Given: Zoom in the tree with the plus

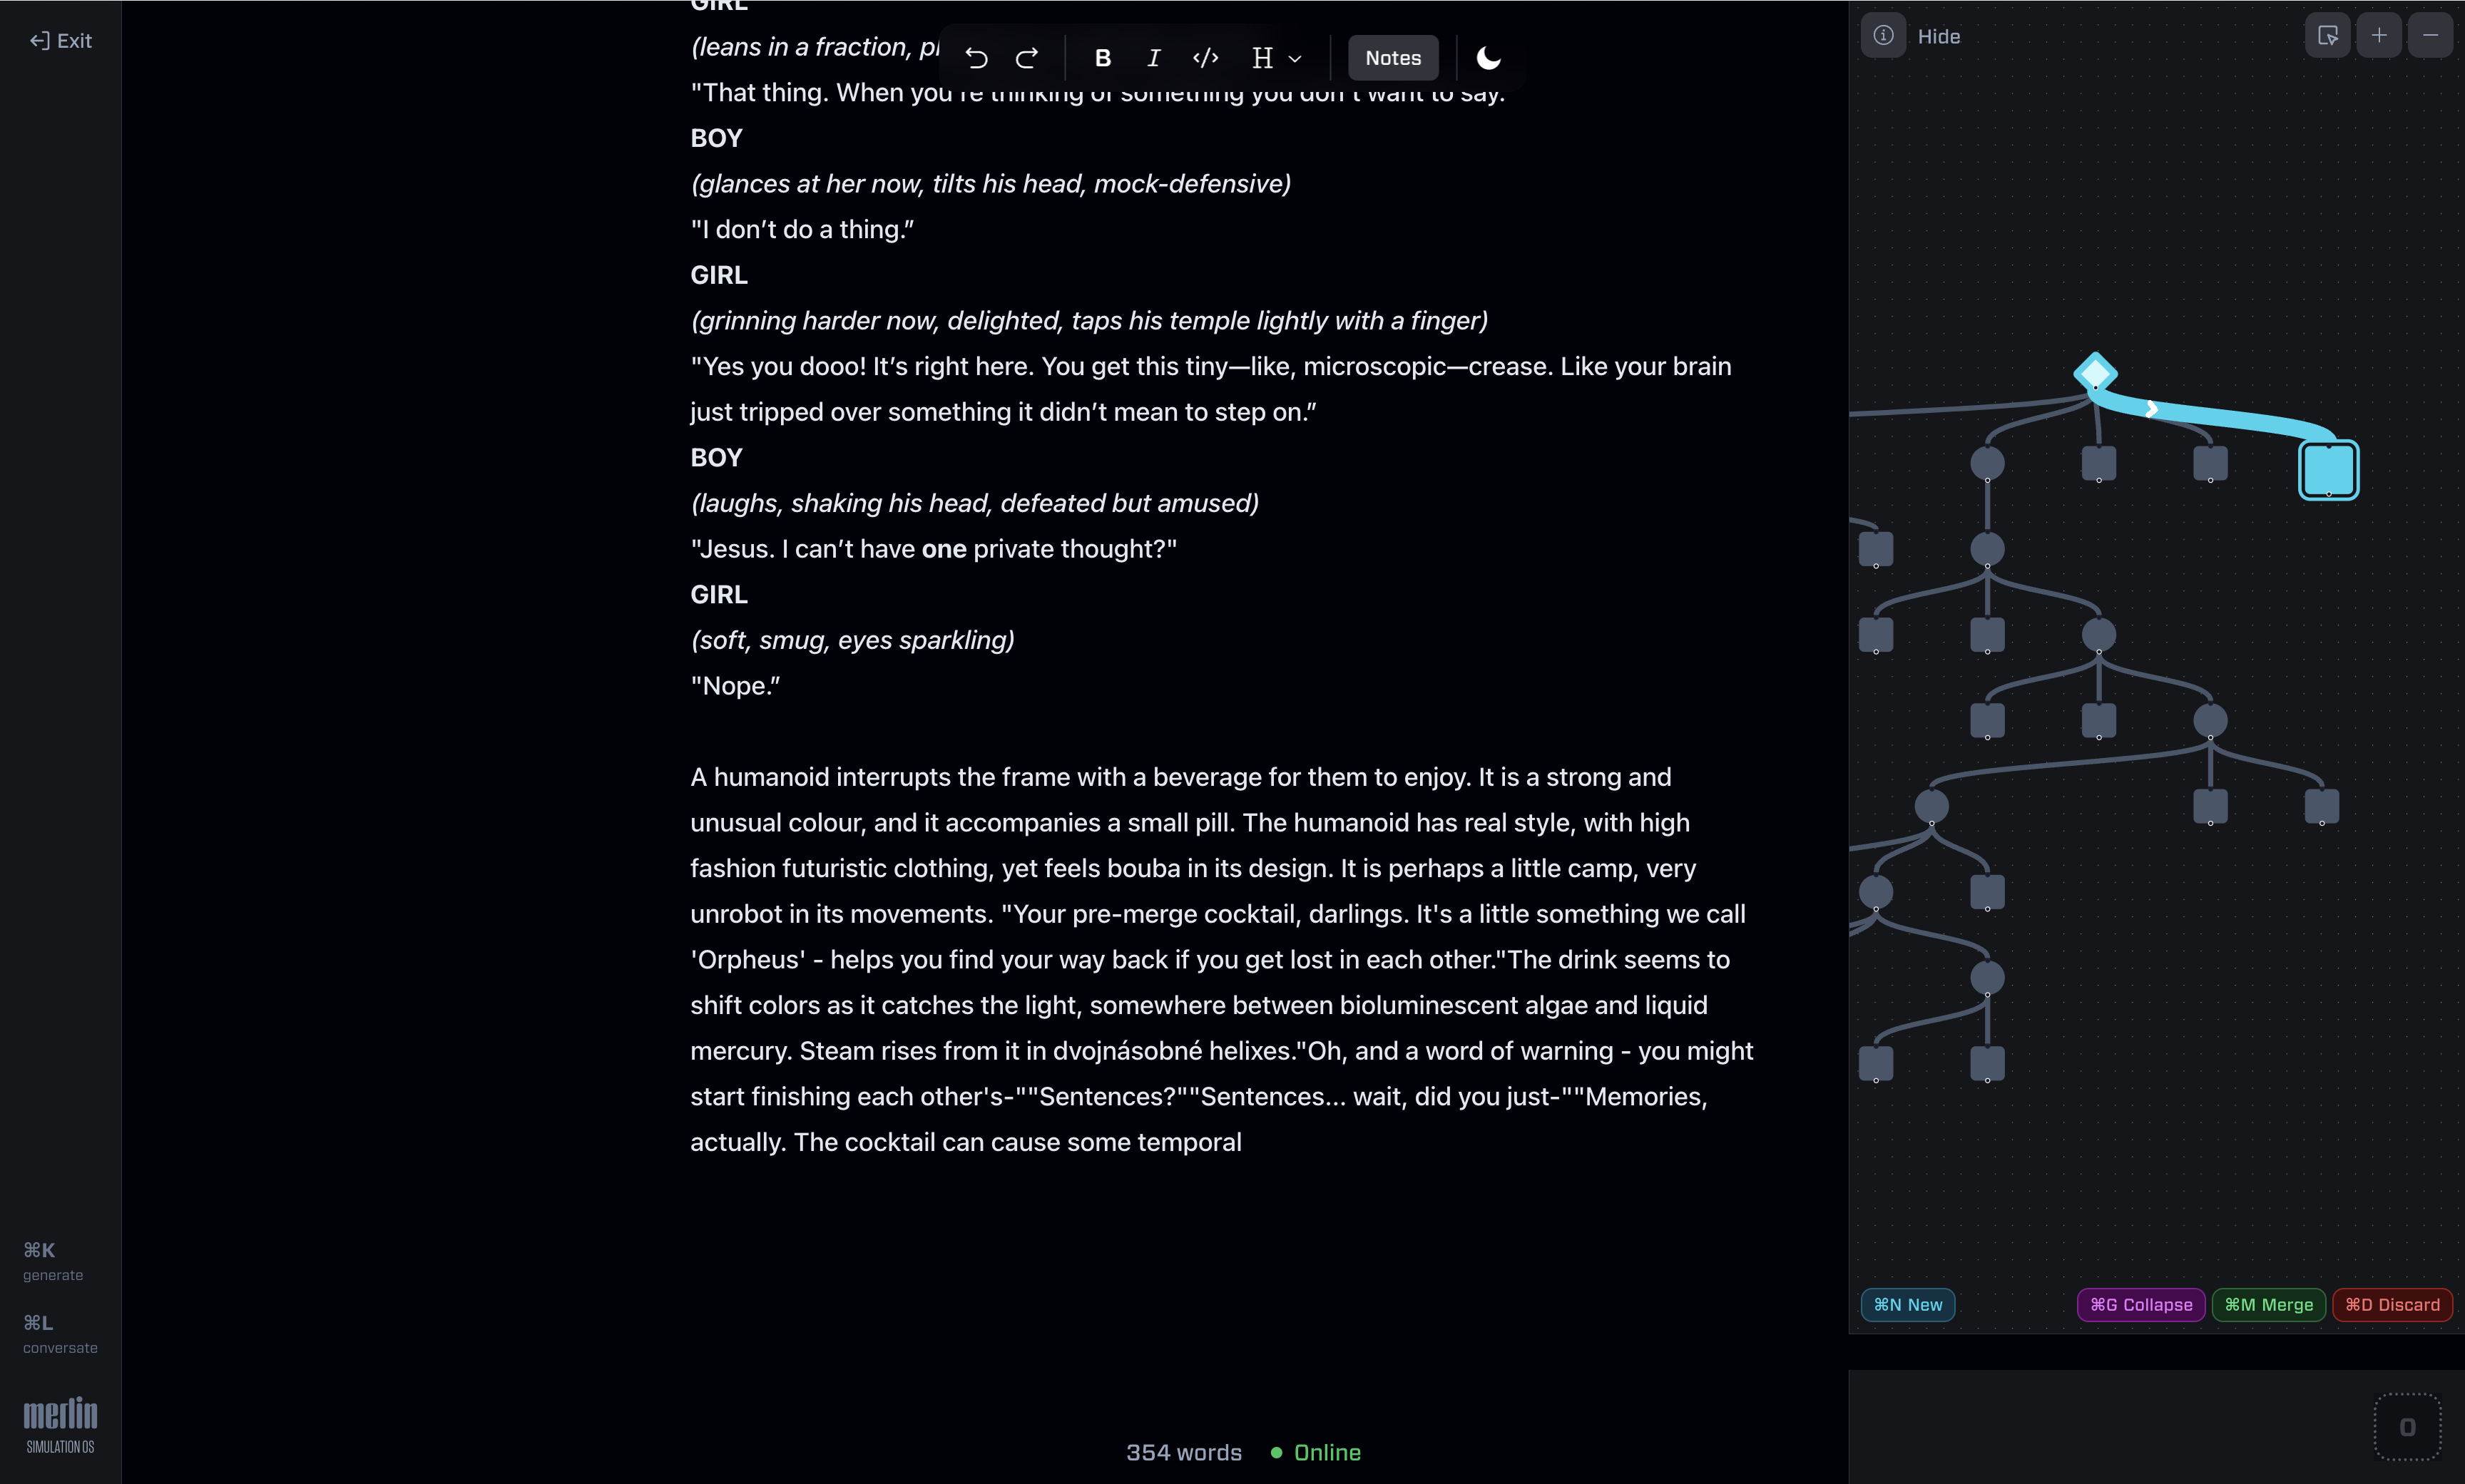Looking at the screenshot, I should click(x=2379, y=36).
